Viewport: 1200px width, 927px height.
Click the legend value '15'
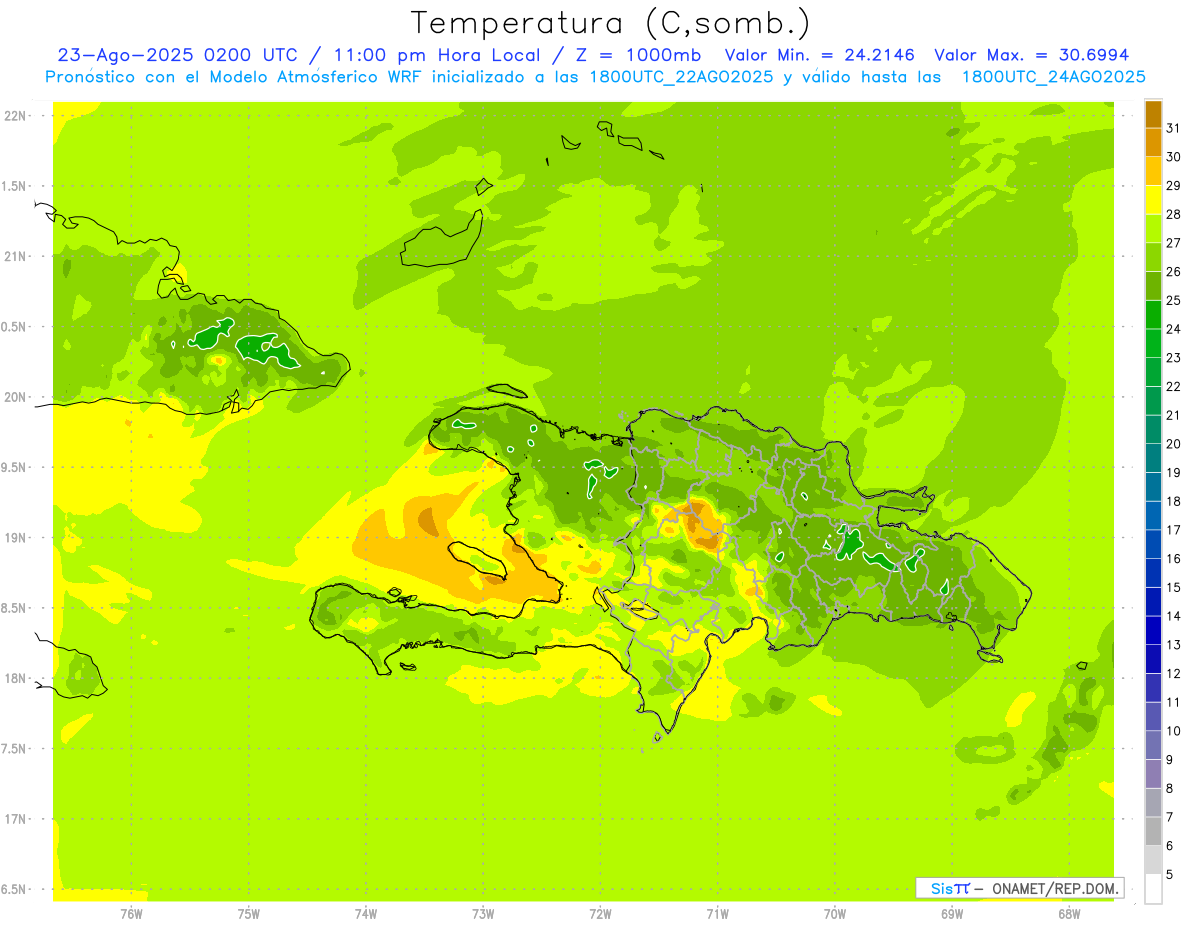click(x=1174, y=587)
